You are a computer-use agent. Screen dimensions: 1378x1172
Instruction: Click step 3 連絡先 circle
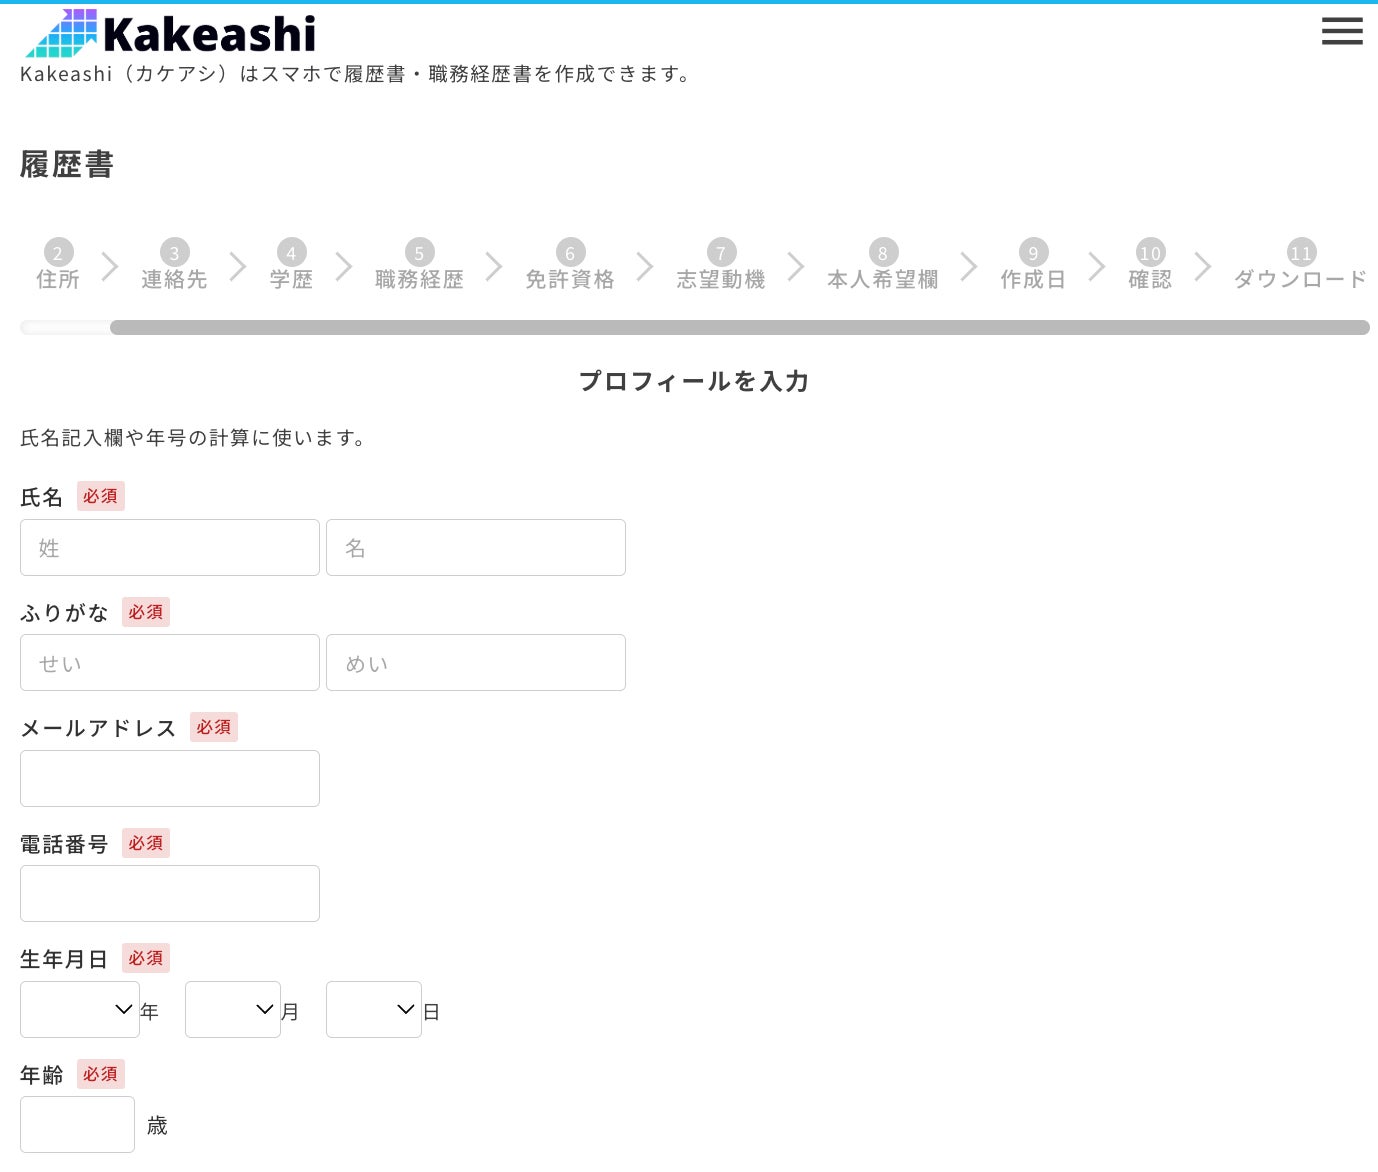[x=174, y=253]
